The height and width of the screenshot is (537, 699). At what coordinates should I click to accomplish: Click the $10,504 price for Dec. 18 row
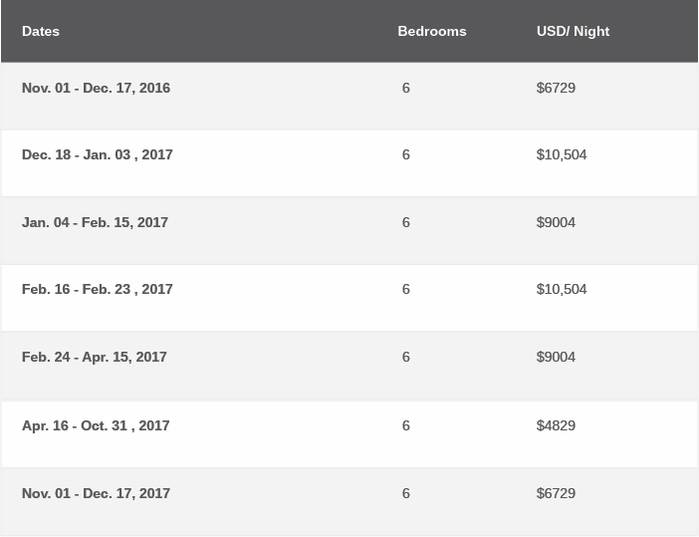[x=562, y=155]
